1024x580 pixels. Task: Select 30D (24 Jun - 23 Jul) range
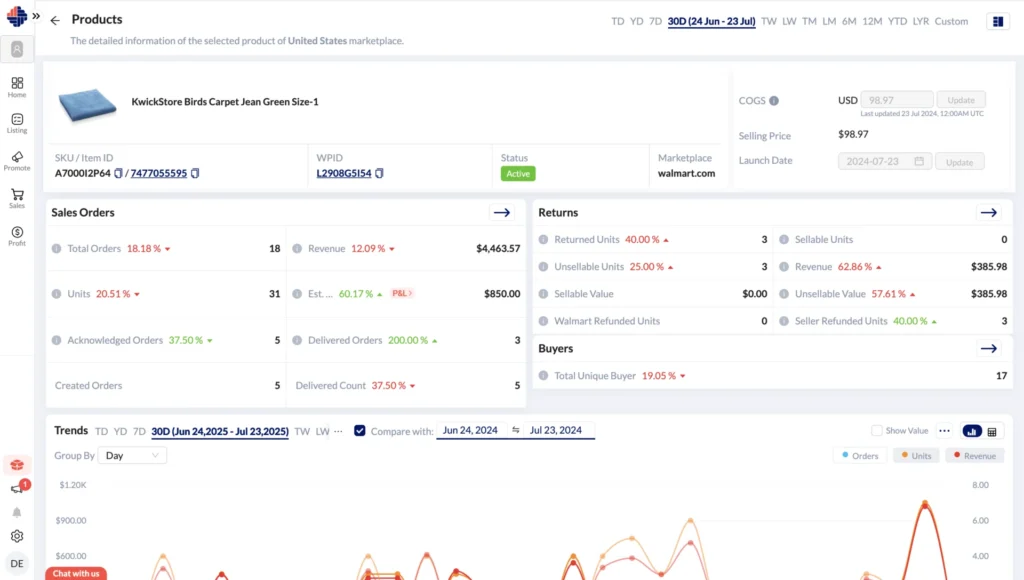tap(711, 21)
